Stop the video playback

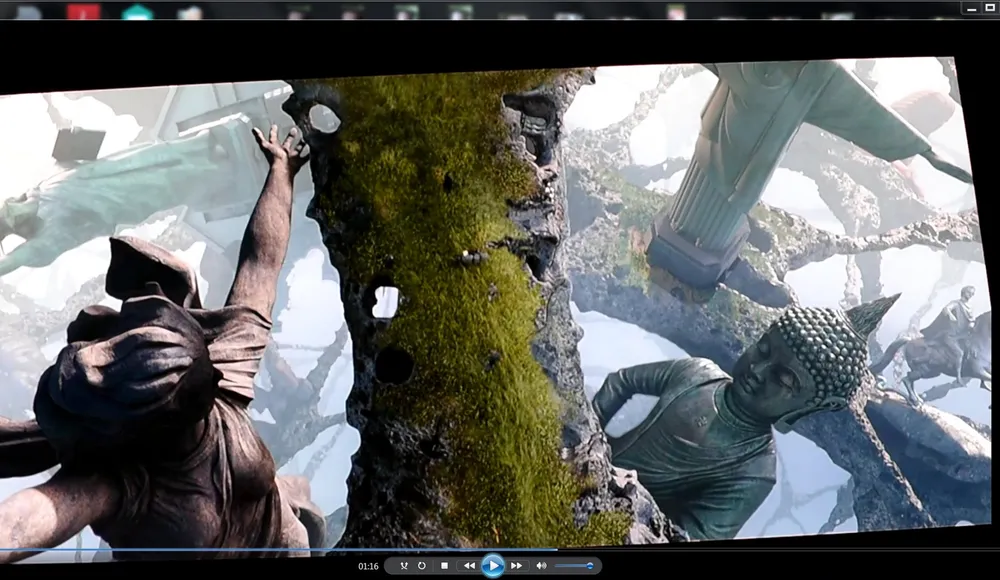pyautogui.click(x=444, y=566)
